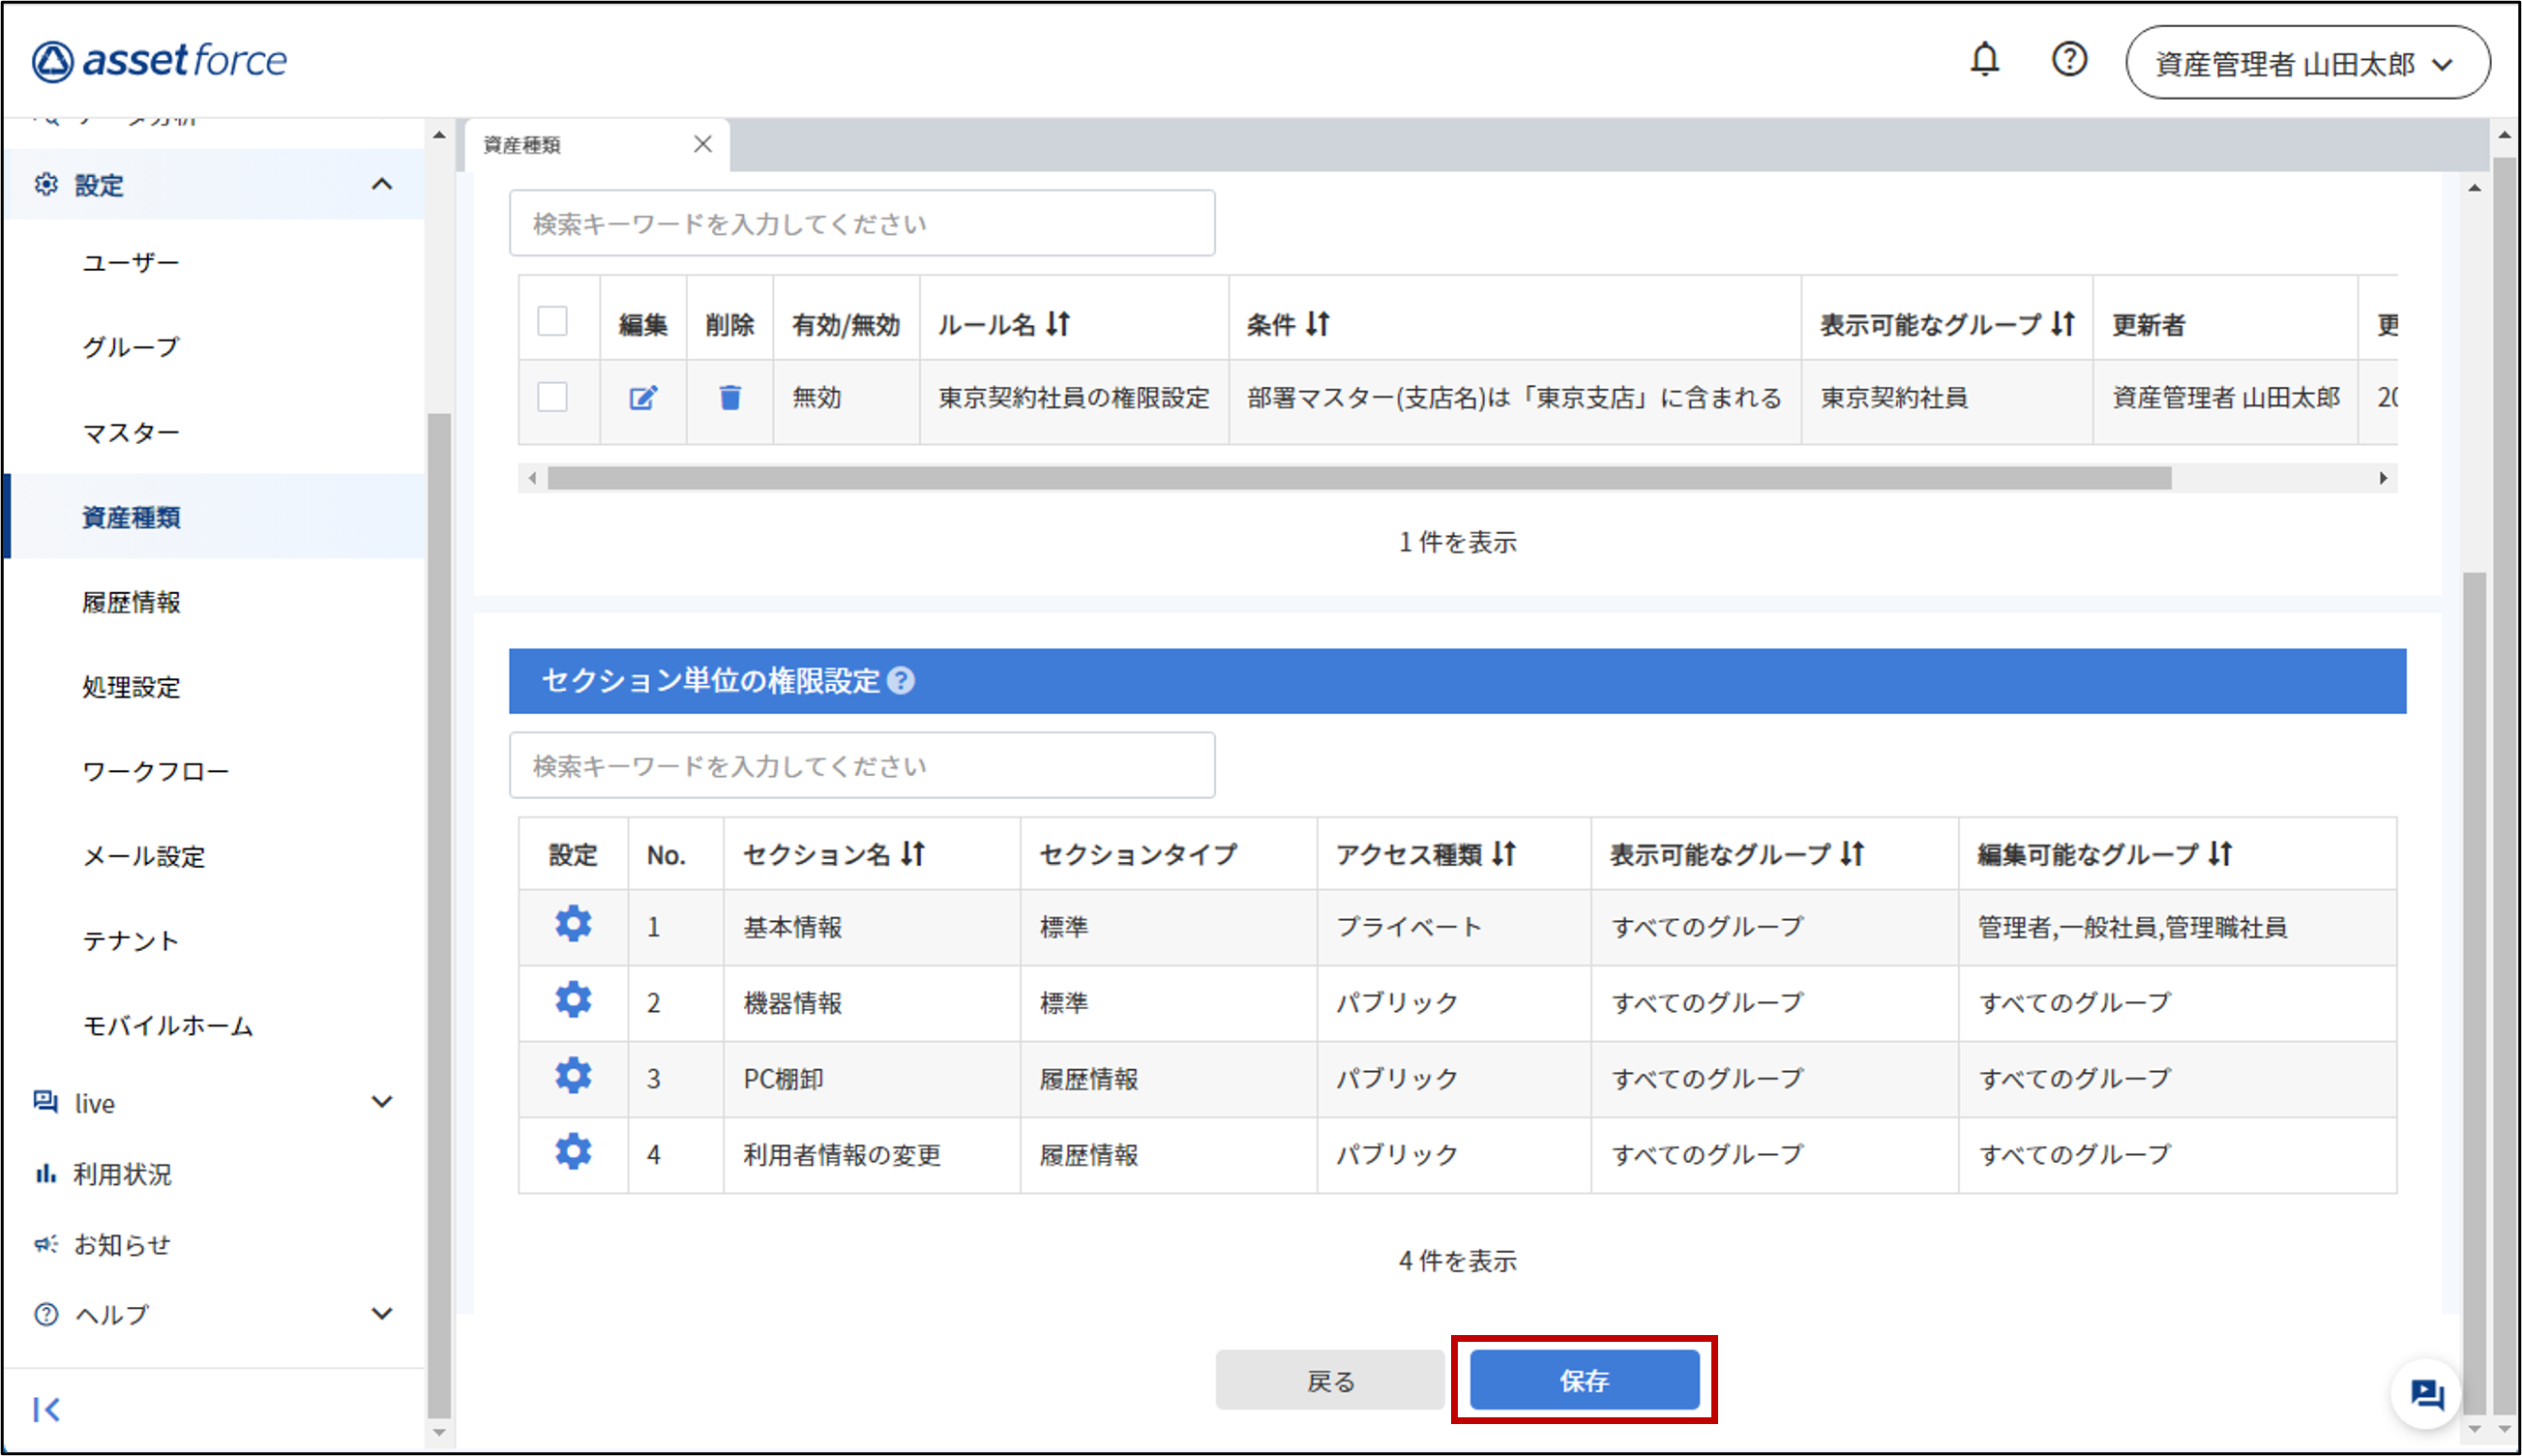The image size is (2522, 1456).
Task: Open ワークフロー in the sidebar
Action: point(156,771)
